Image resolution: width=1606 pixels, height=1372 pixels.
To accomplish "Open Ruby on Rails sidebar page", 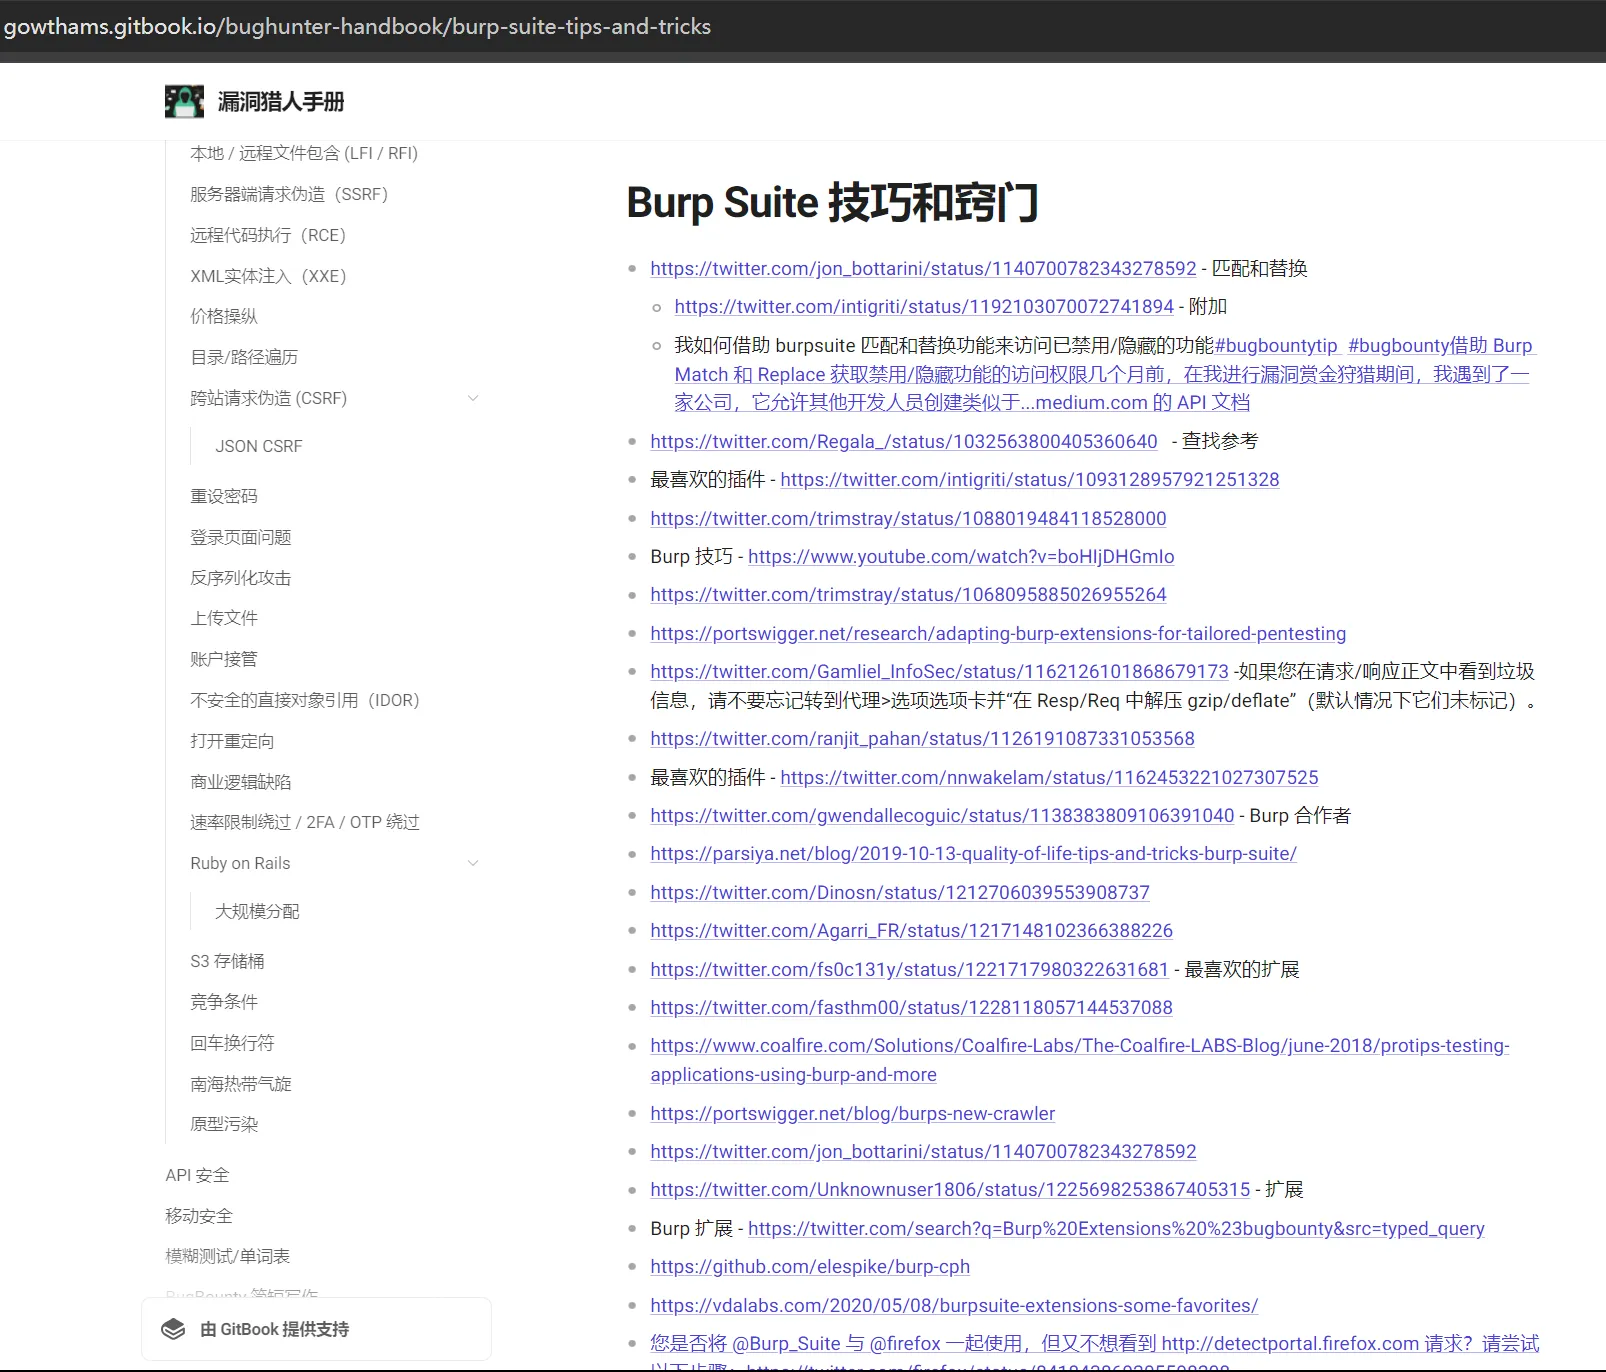I will coord(240,863).
